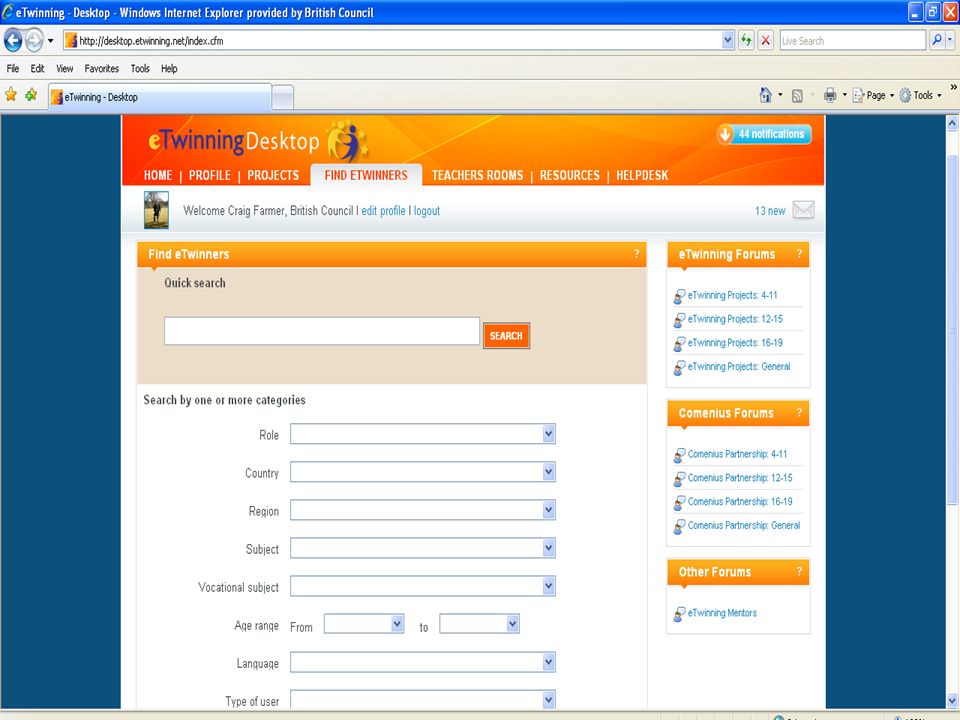Click the forum icon beside eTwinning Mentors

[x=679, y=614]
